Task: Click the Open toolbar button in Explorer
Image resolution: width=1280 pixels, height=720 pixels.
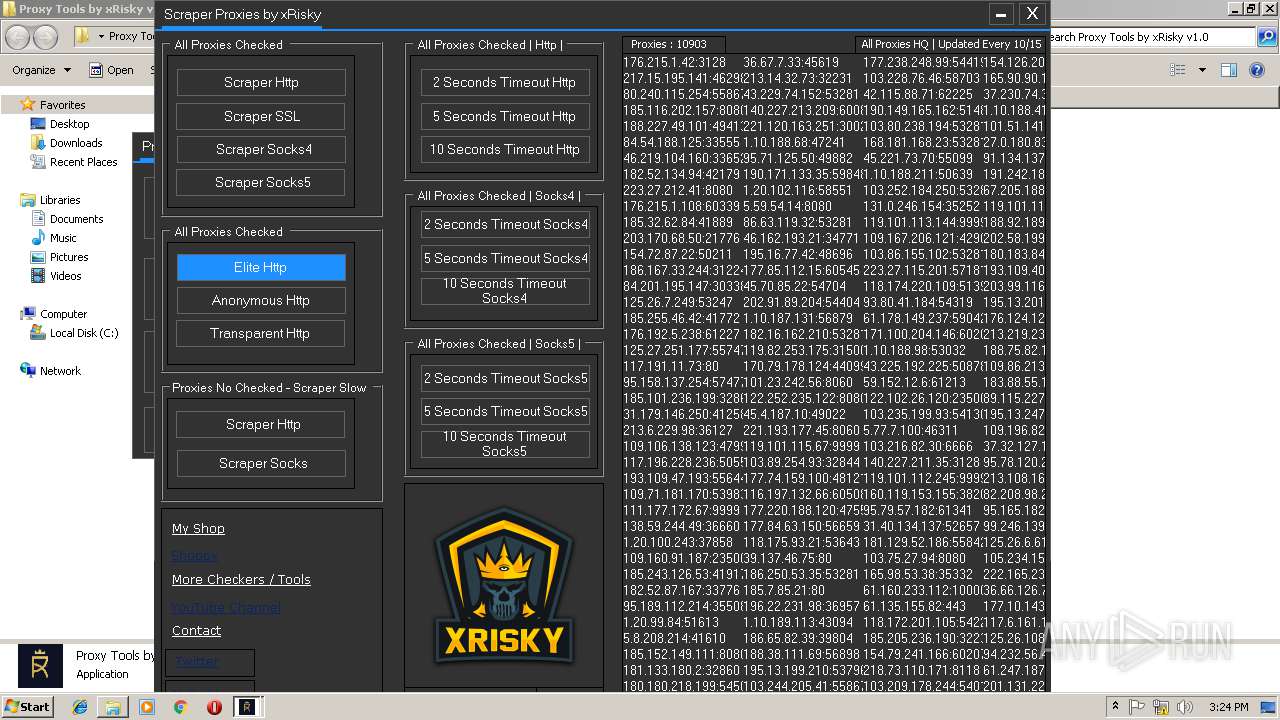Action: [111, 70]
